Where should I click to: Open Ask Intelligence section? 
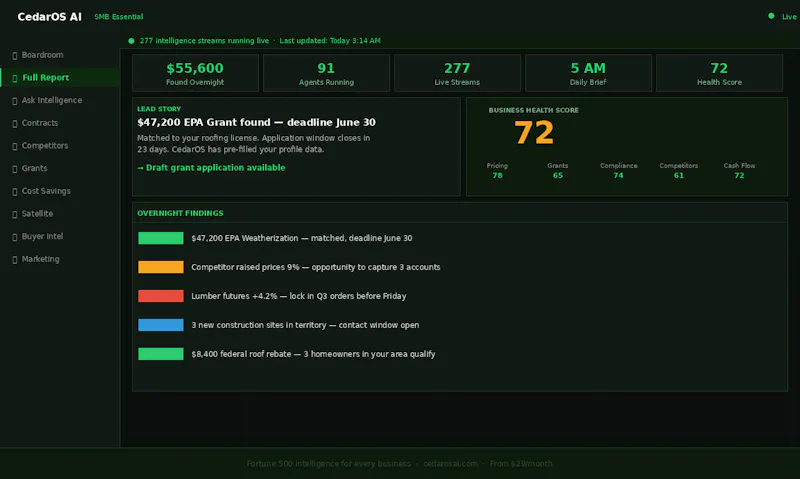click(60, 100)
